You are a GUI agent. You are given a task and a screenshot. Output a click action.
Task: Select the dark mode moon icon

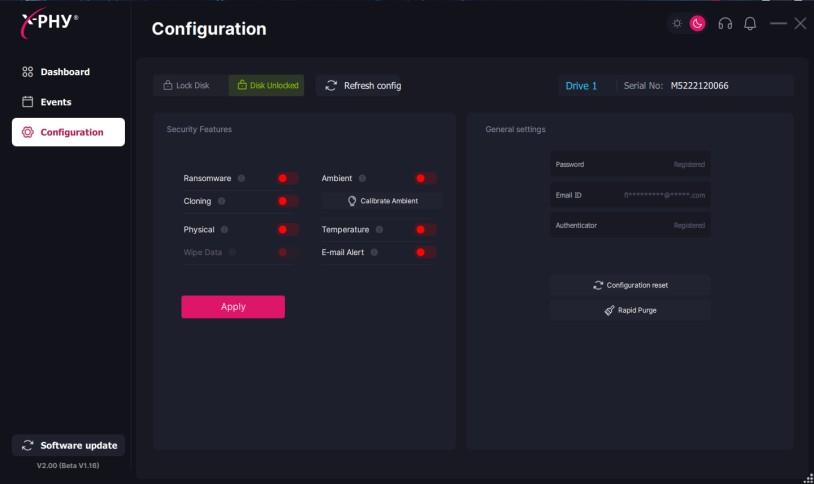(697, 23)
